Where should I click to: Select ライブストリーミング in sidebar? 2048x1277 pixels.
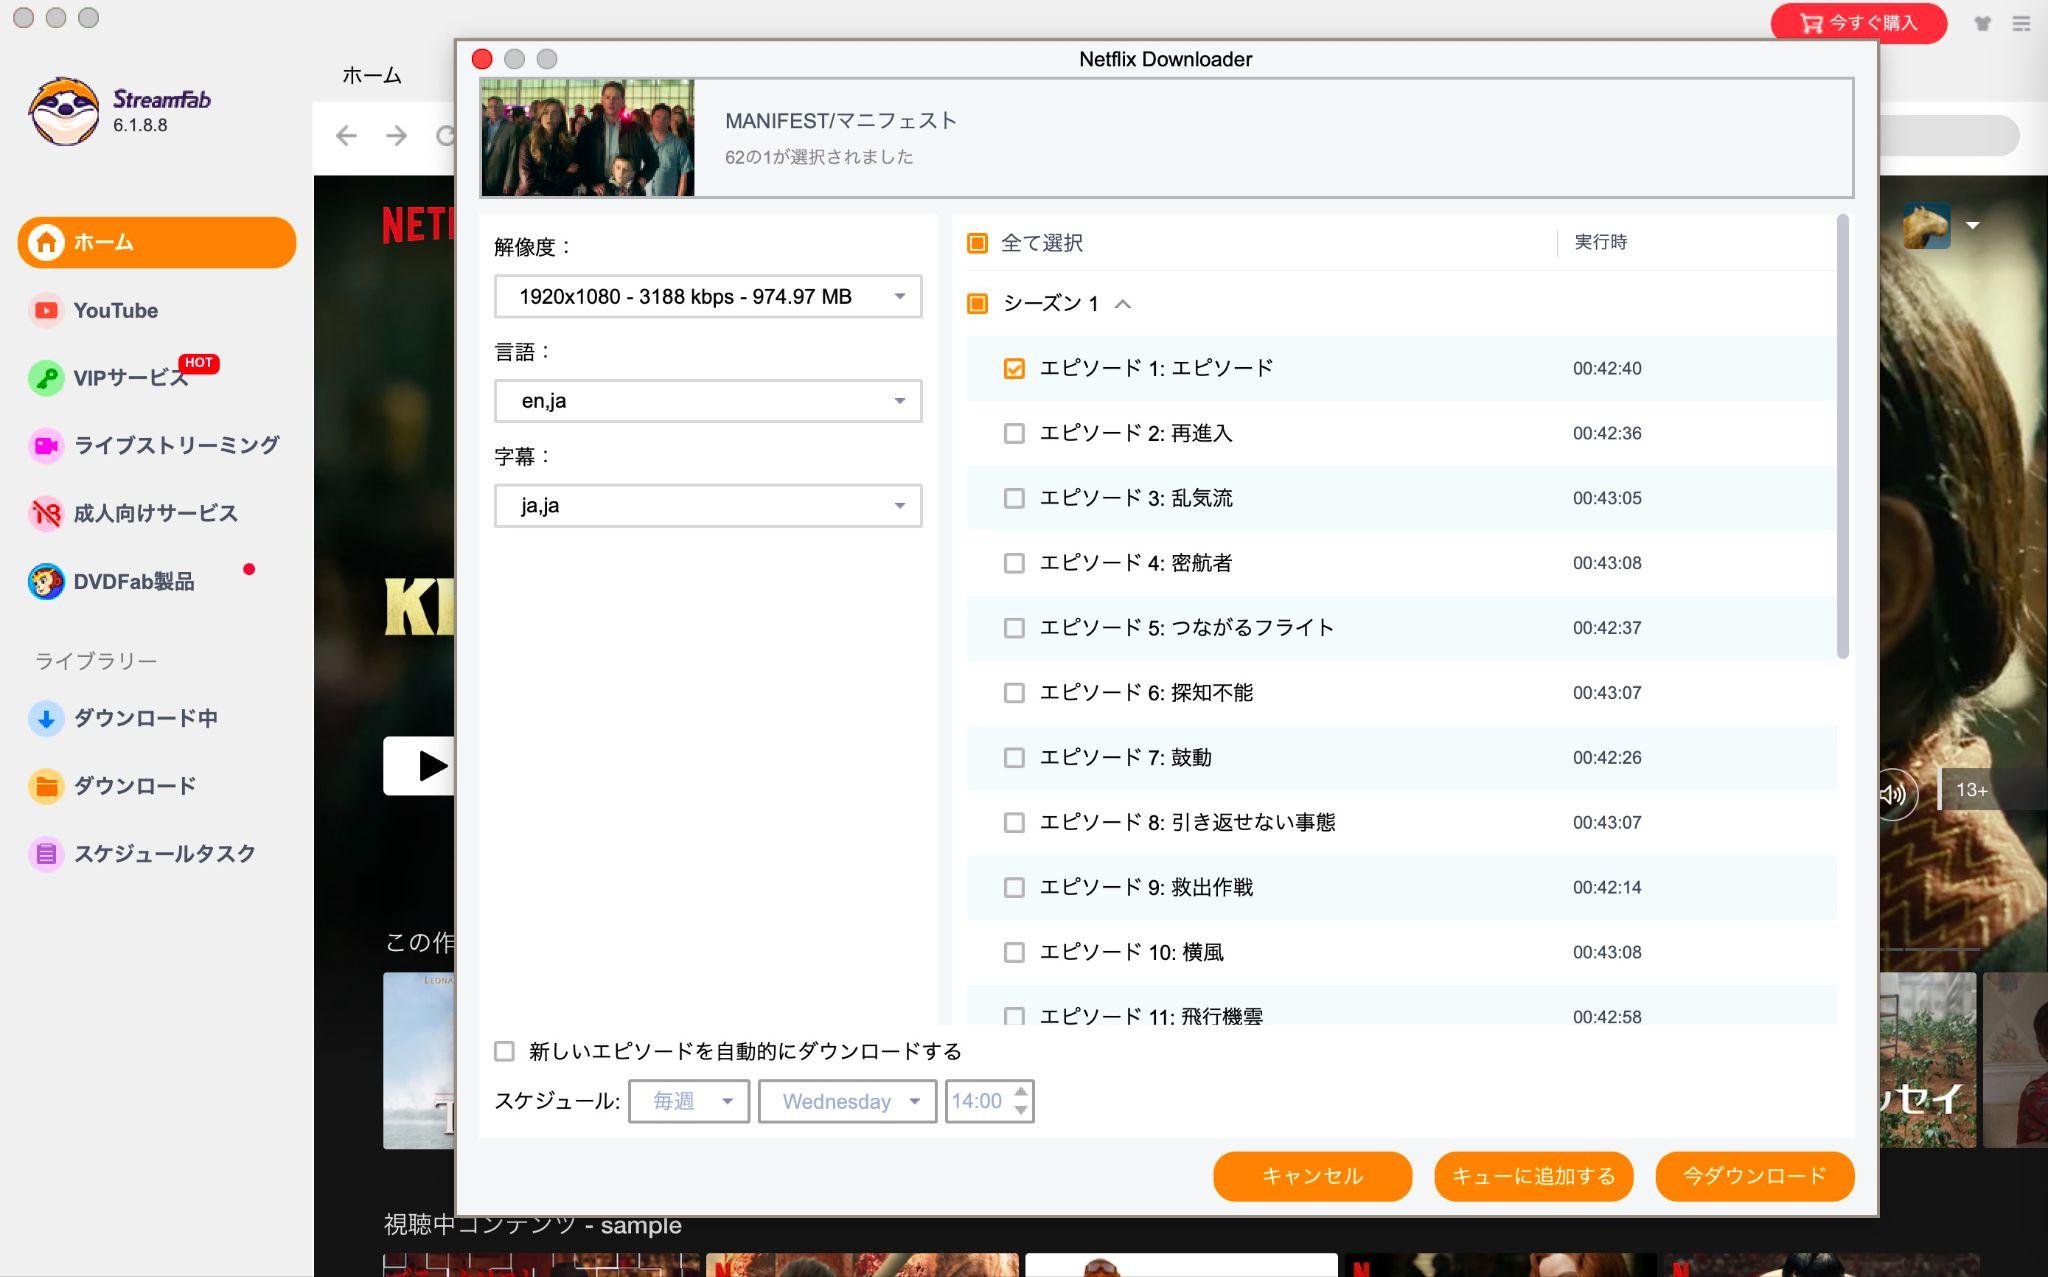(177, 445)
